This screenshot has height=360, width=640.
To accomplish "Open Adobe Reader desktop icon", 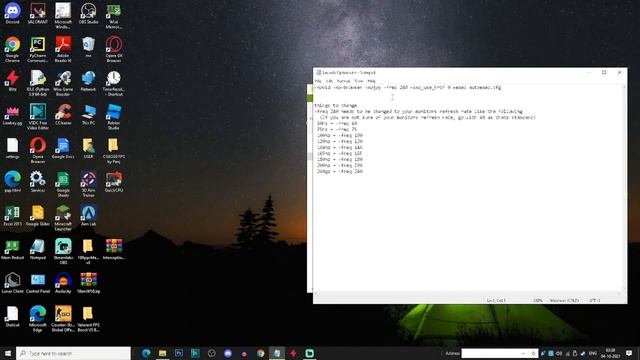I will click(63, 49).
